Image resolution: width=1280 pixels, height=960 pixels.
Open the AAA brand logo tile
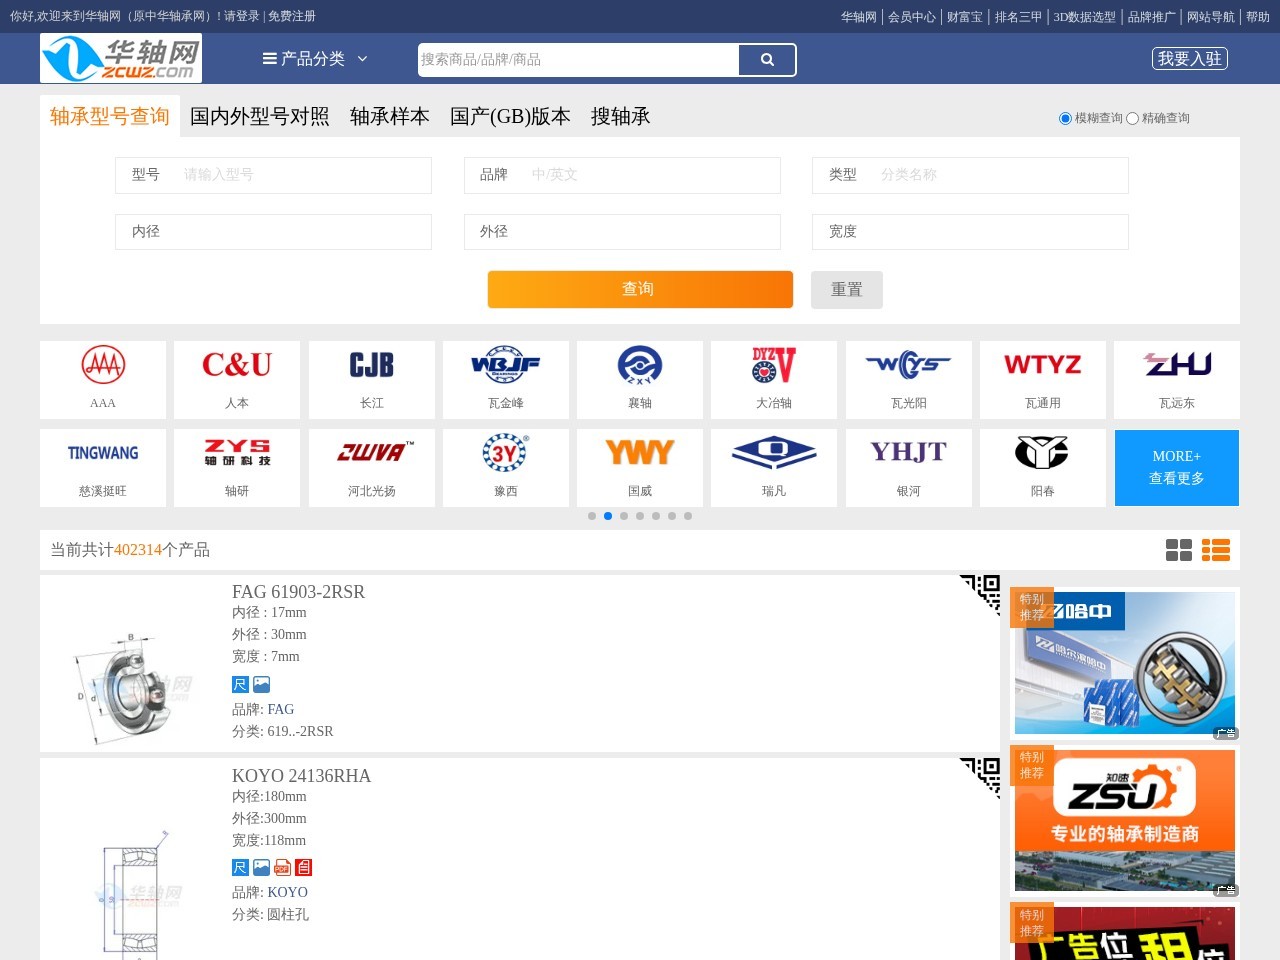[103, 380]
